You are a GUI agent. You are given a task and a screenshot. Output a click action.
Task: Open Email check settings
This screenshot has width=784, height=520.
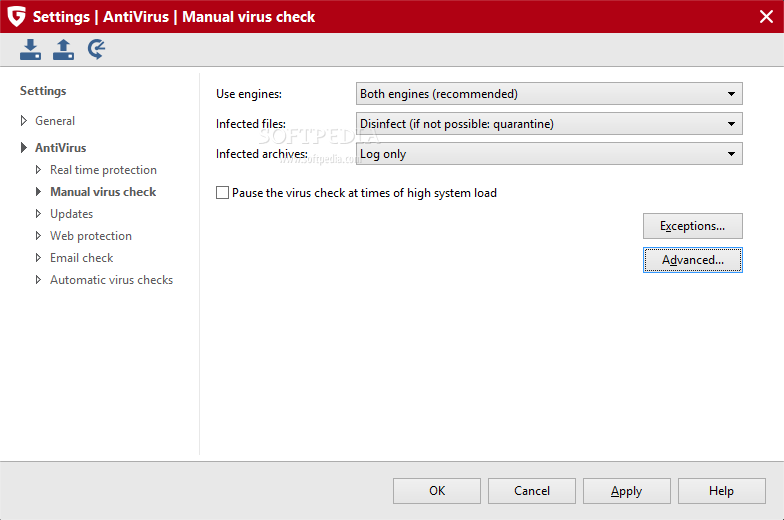tap(82, 258)
